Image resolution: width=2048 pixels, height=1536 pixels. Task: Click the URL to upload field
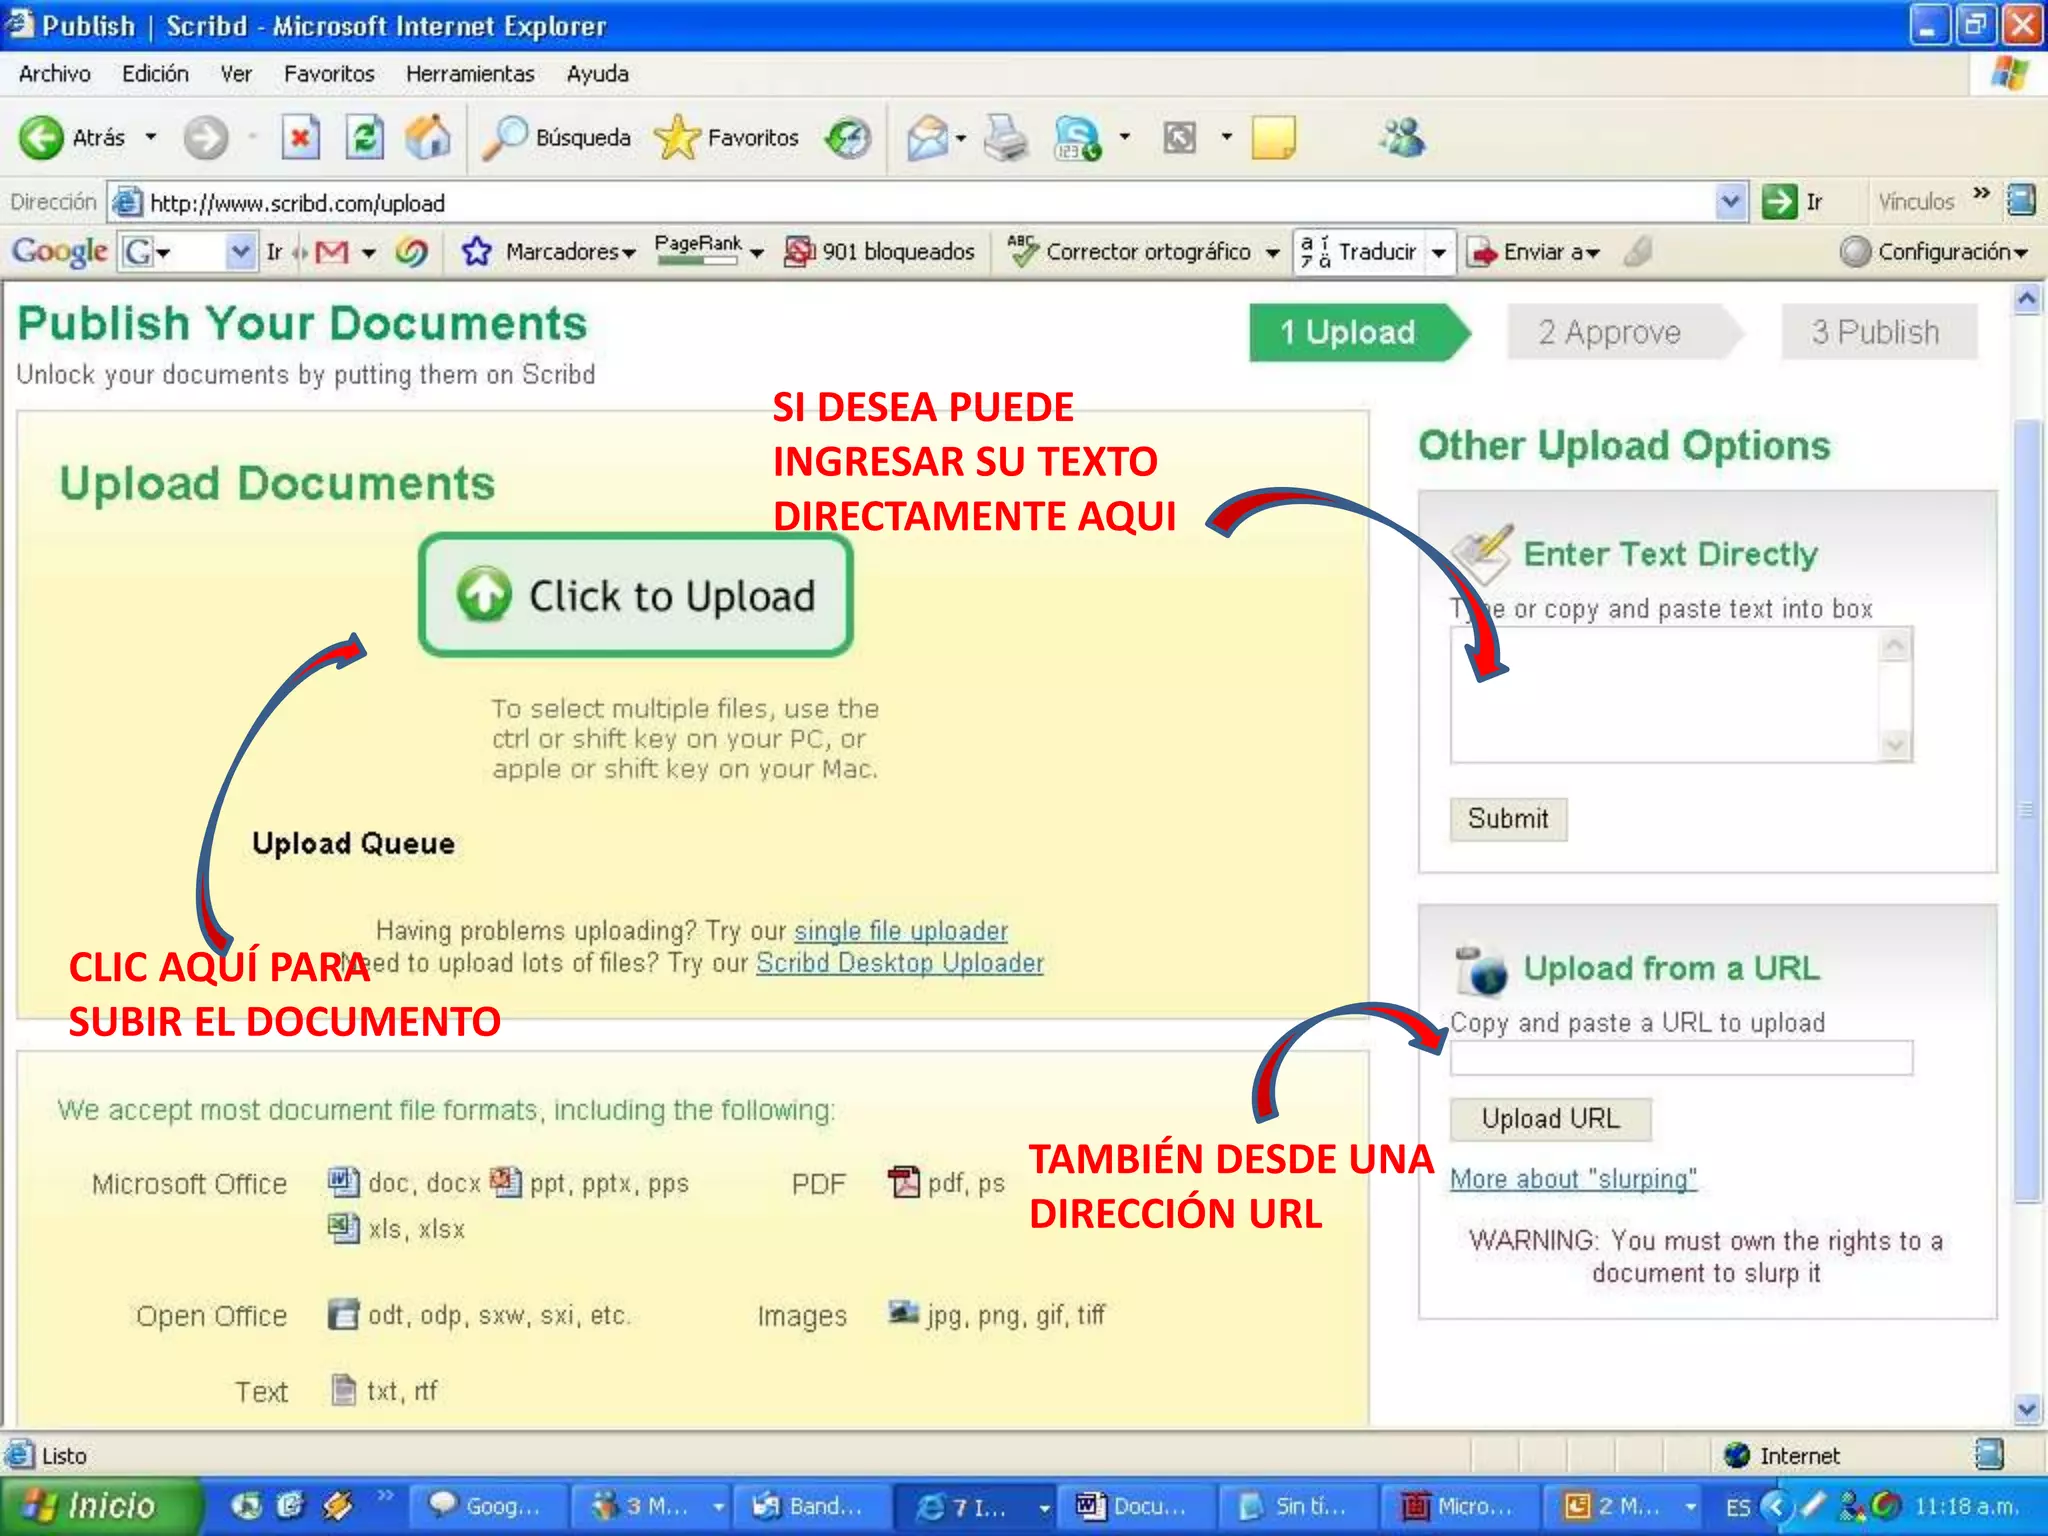(1681, 1057)
